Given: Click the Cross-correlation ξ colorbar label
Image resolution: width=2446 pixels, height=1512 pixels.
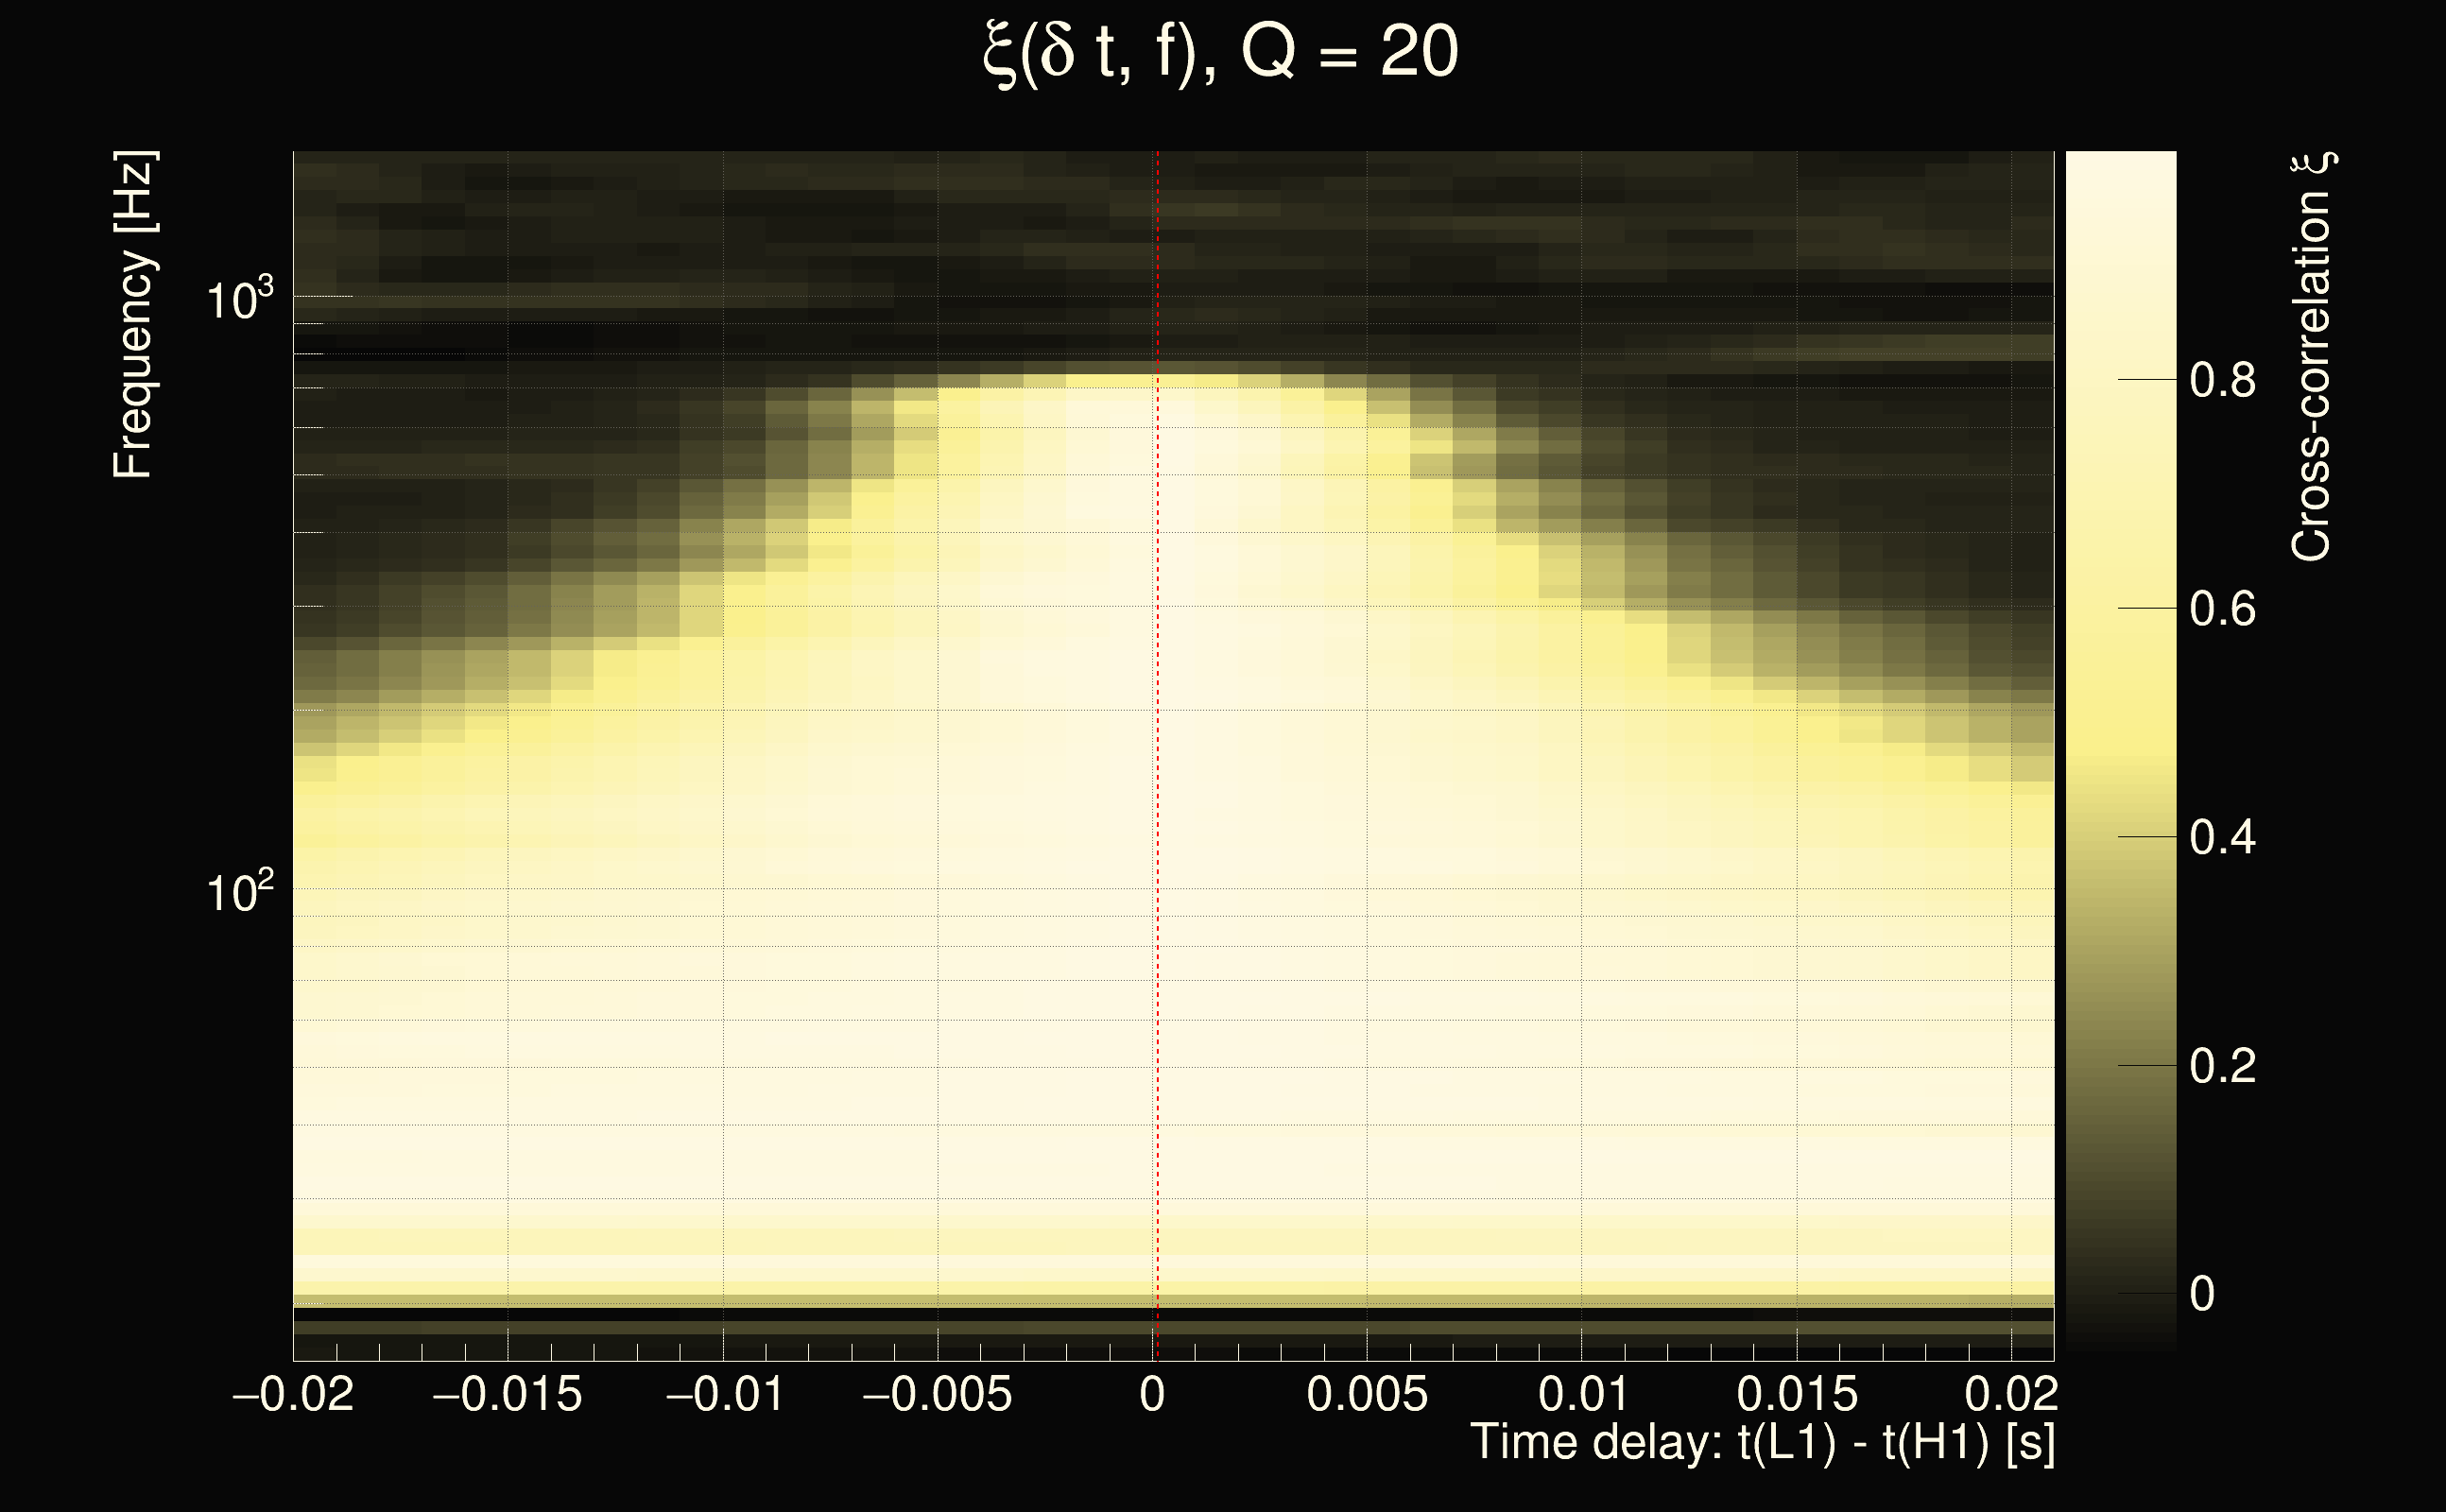Looking at the screenshot, I should (2312, 356).
